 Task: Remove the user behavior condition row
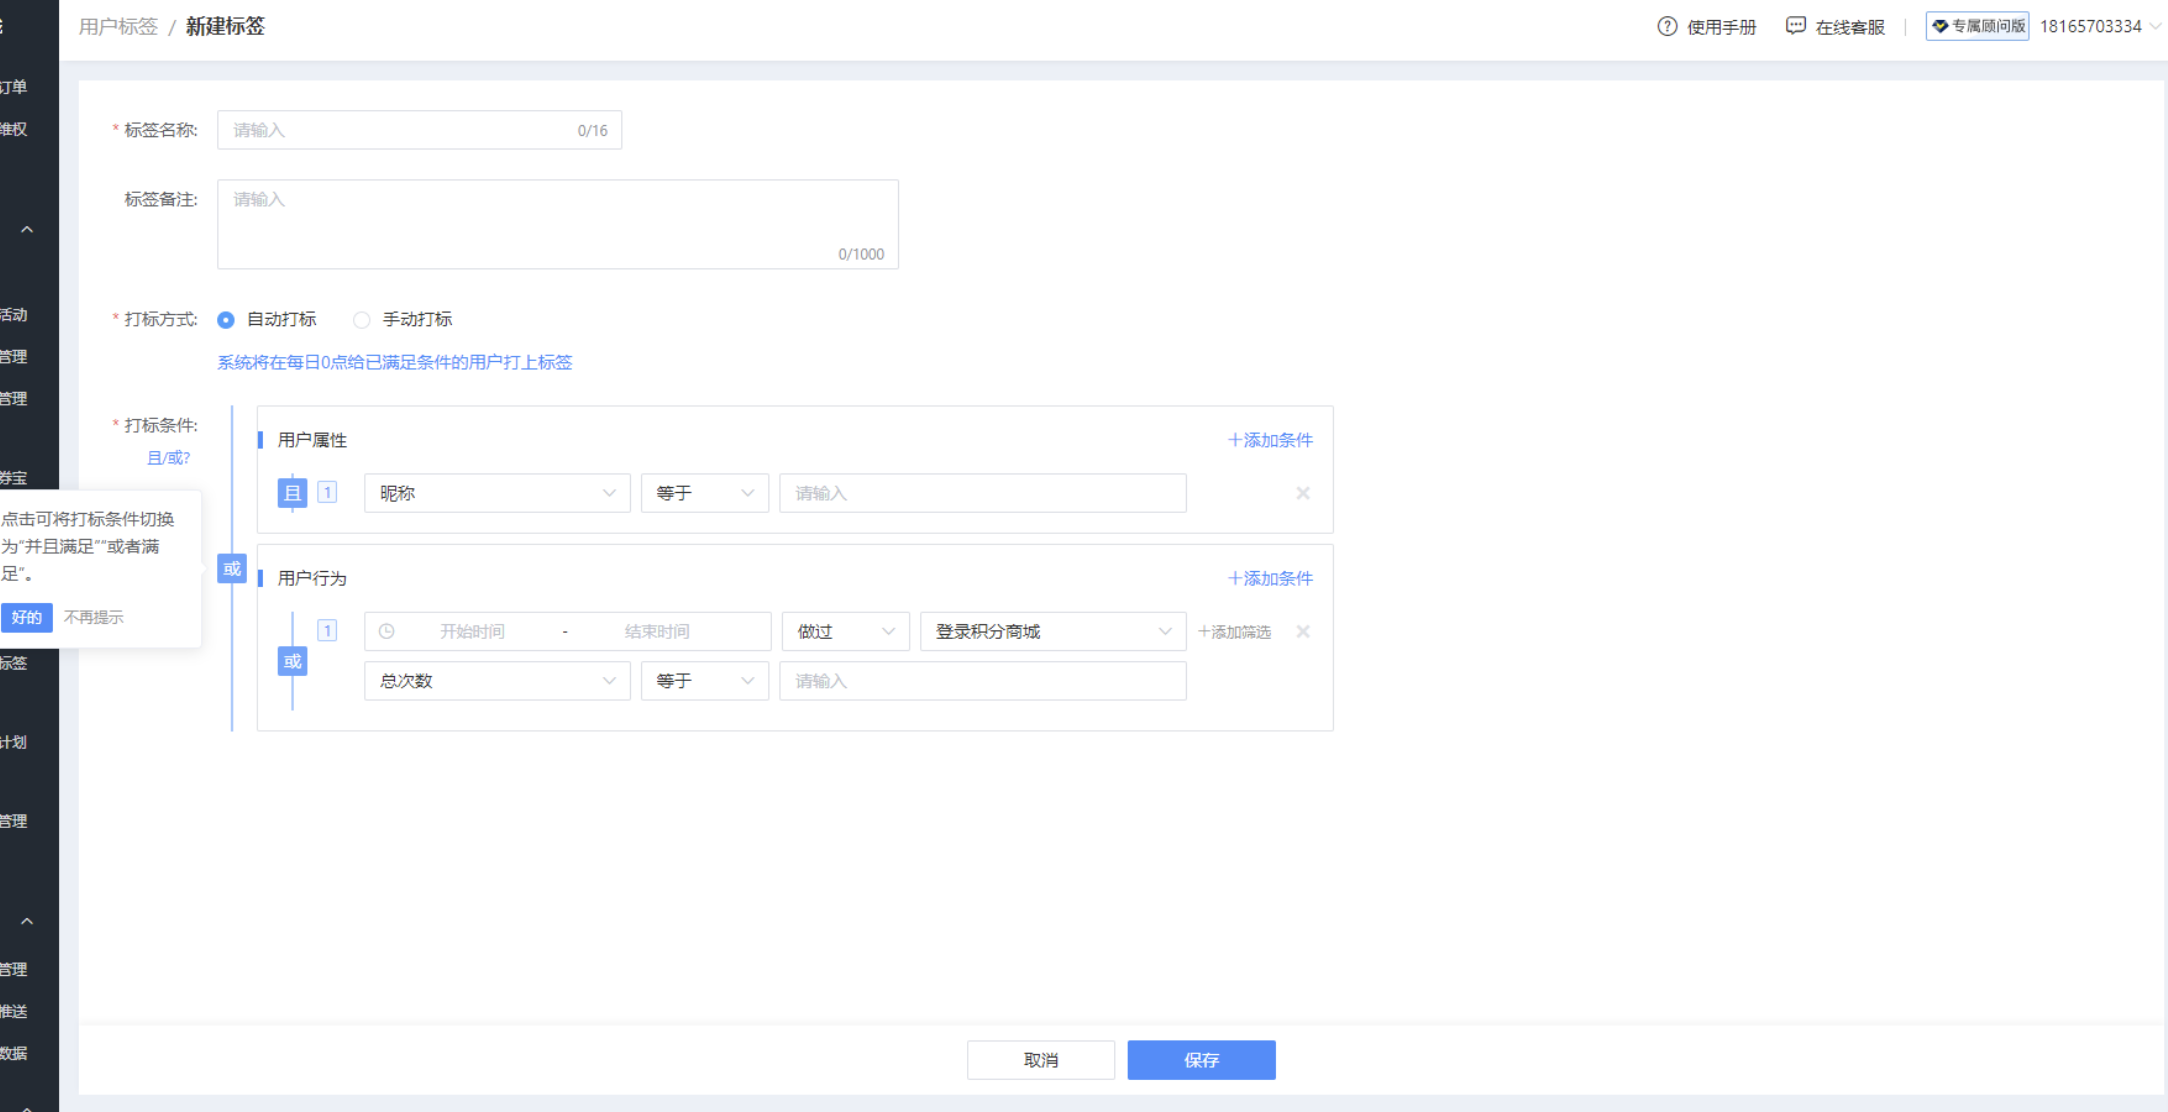[1302, 632]
